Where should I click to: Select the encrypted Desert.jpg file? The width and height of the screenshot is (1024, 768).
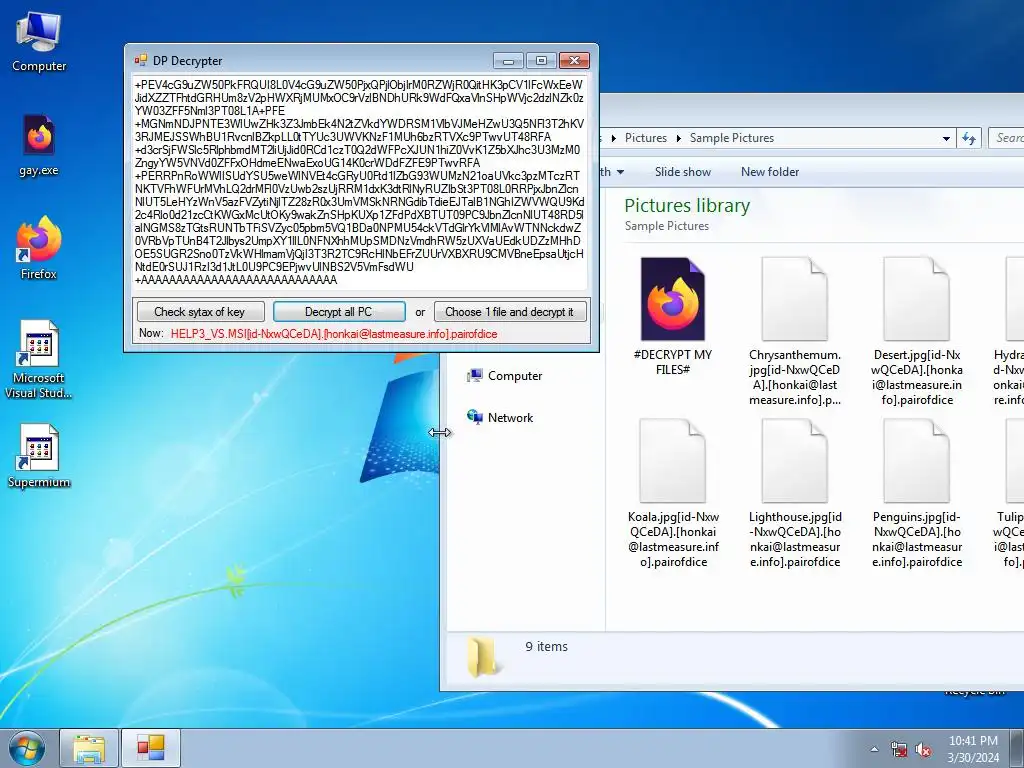pyautogui.click(x=916, y=332)
